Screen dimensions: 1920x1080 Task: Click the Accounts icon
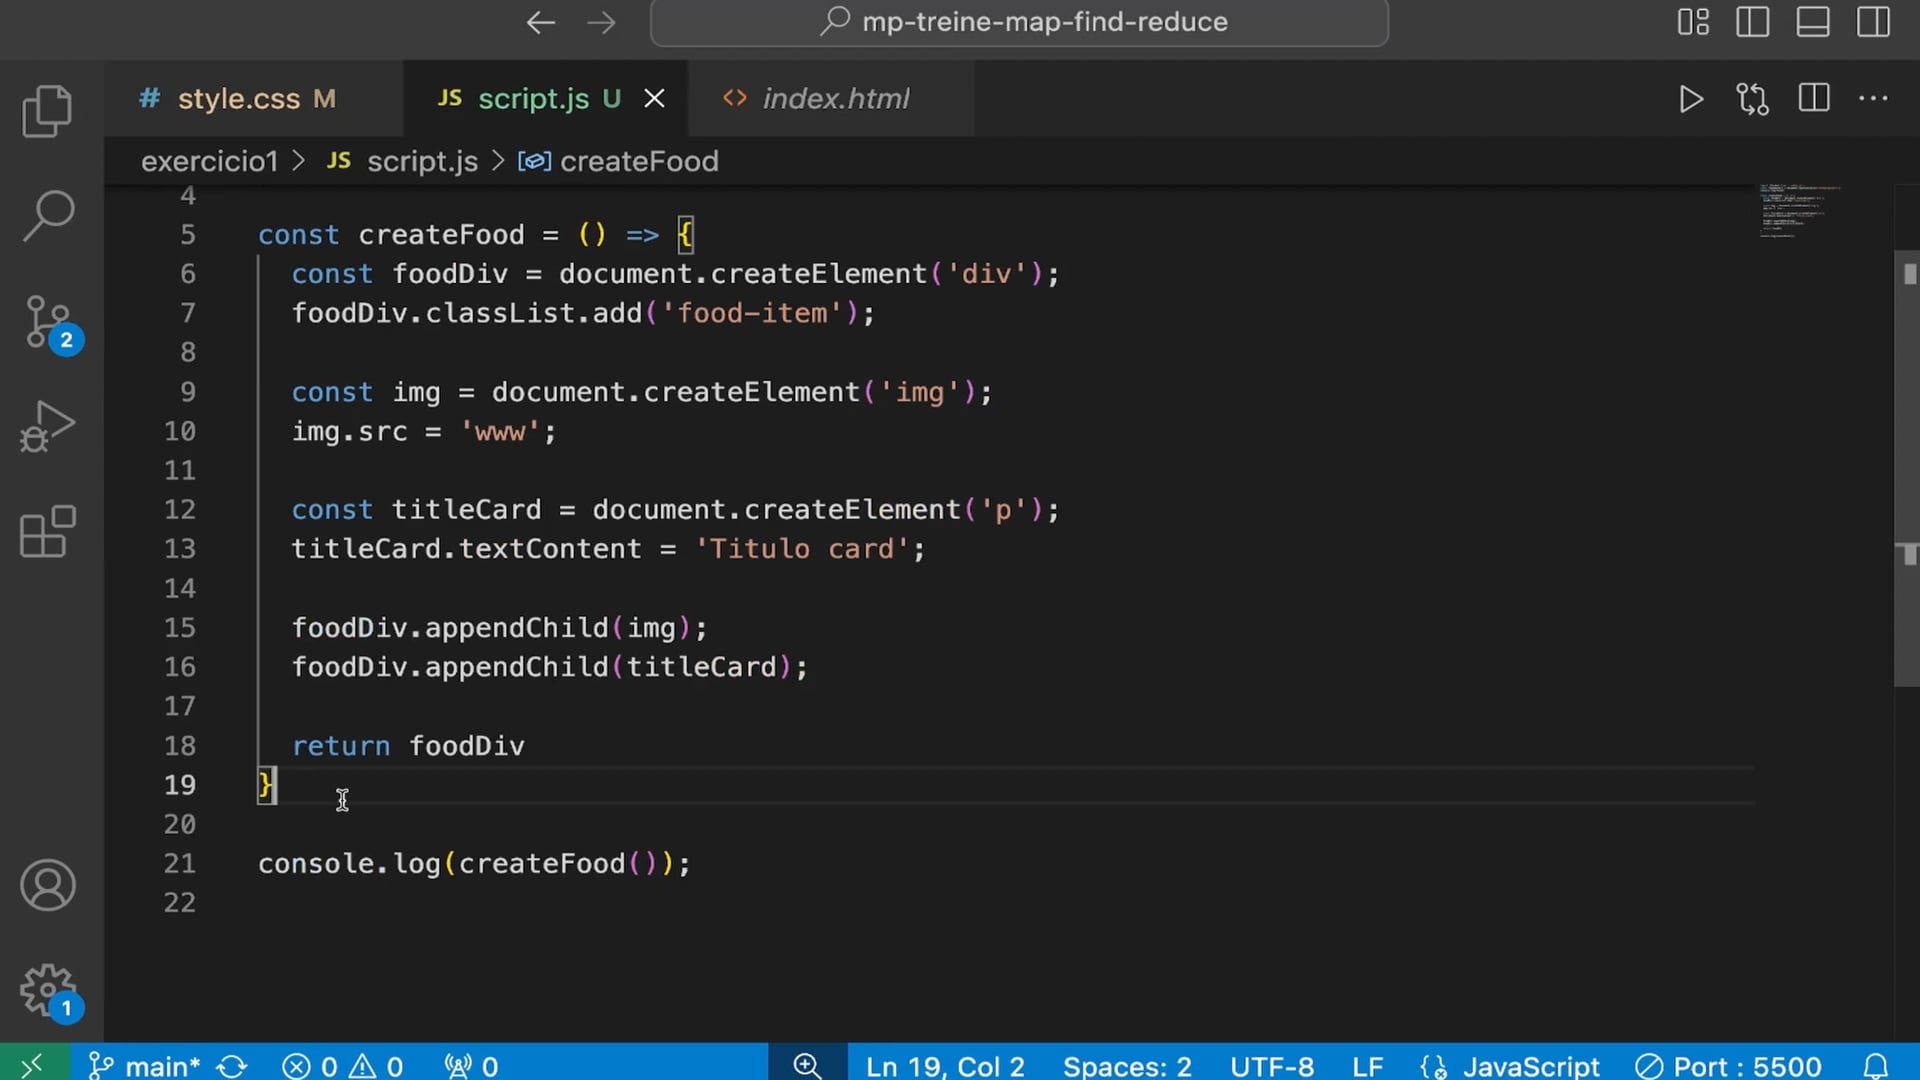pyautogui.click(x=47, y=885)
